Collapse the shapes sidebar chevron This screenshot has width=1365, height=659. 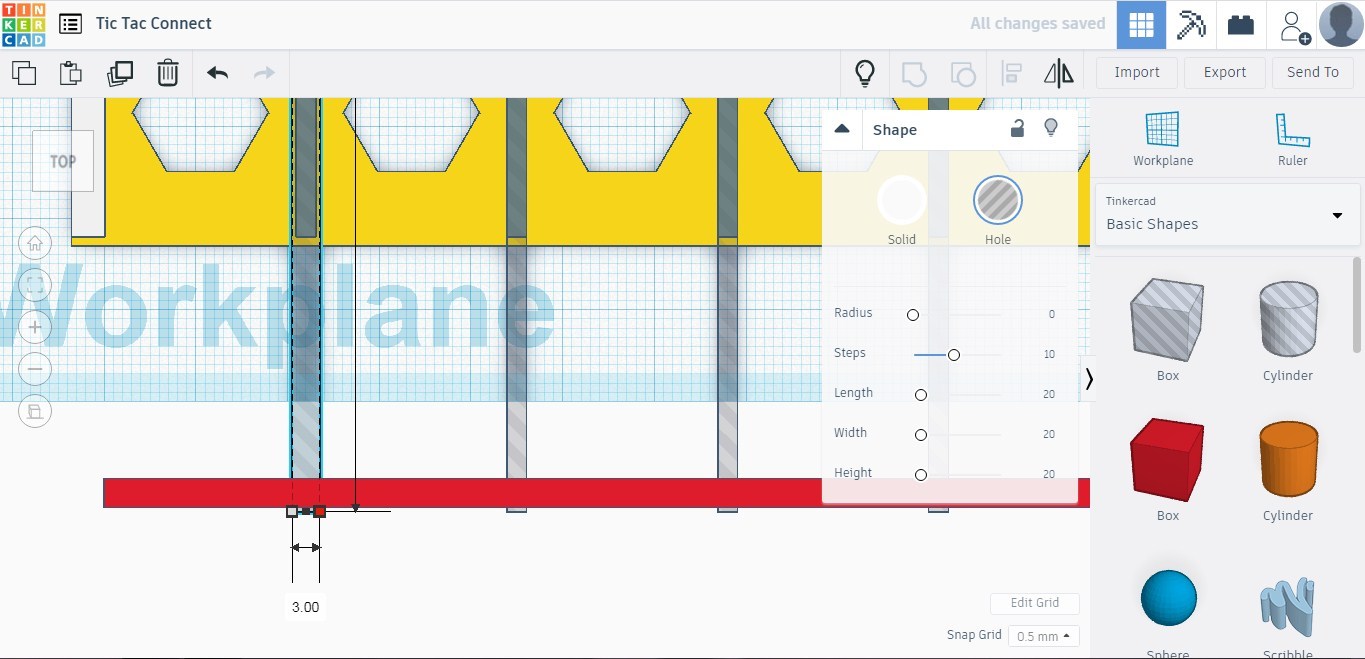point(1089,379)
